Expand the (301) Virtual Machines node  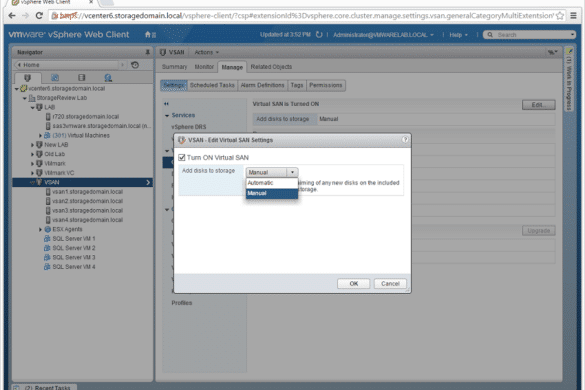point(40,135)
